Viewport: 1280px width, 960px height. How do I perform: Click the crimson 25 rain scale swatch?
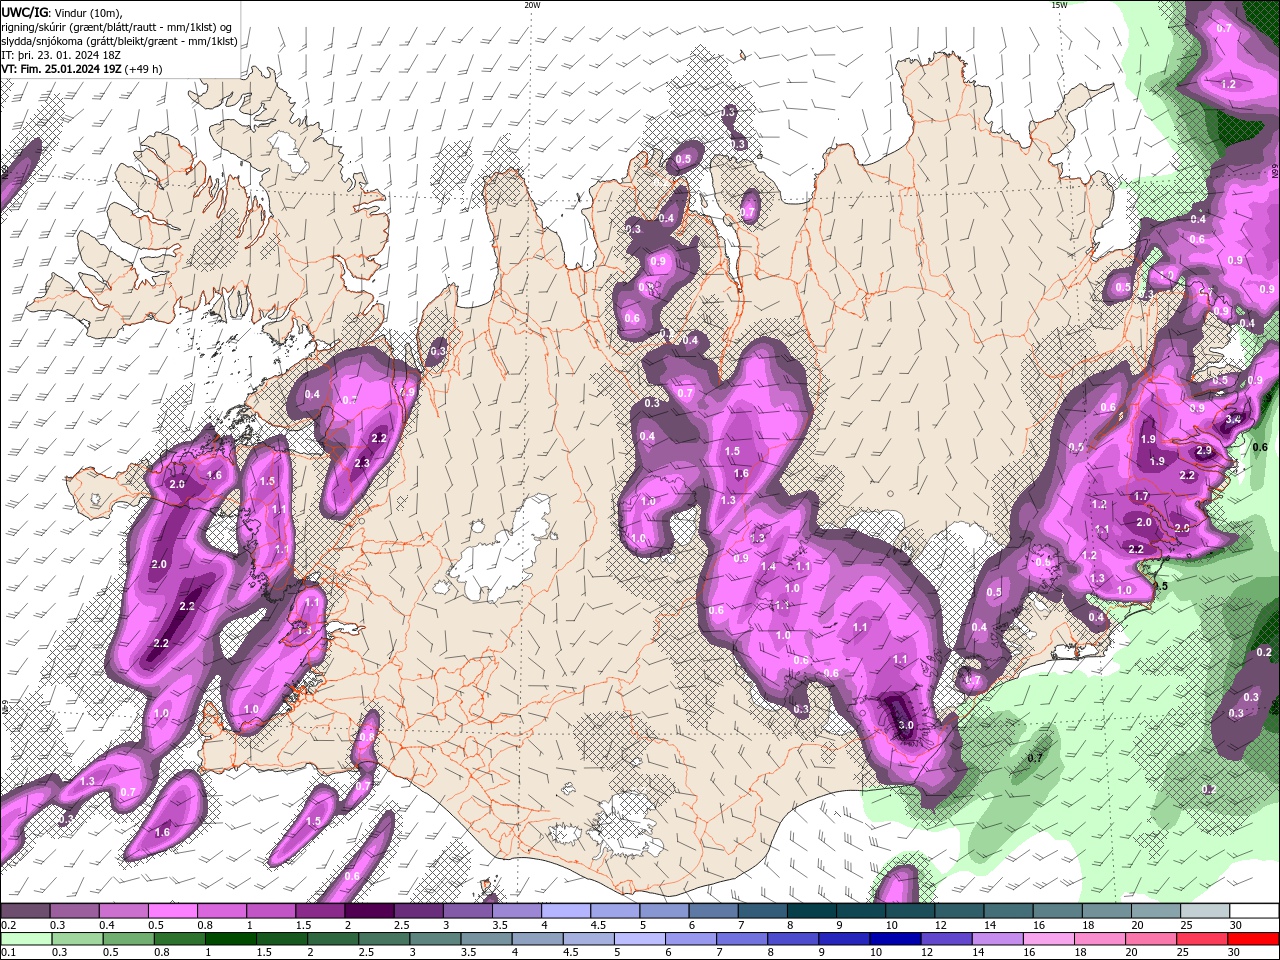[x=1203, y=939]
